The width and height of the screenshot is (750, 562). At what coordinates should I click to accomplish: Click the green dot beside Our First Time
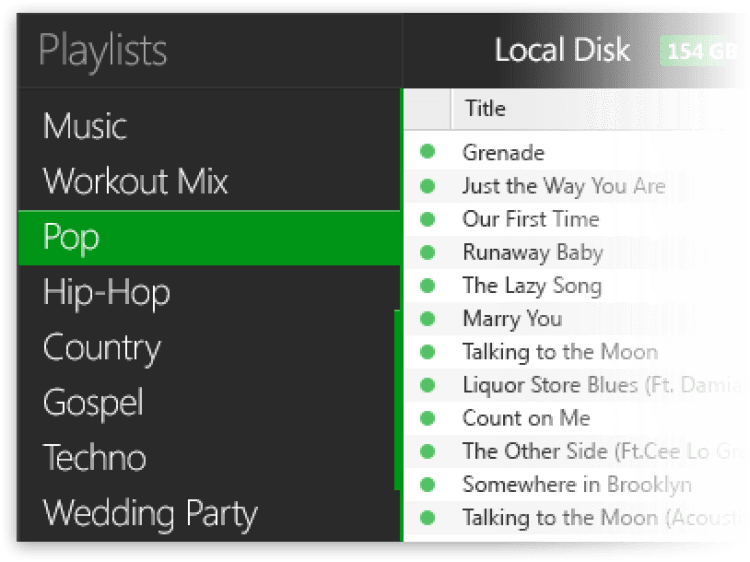[x=428, y=219]
